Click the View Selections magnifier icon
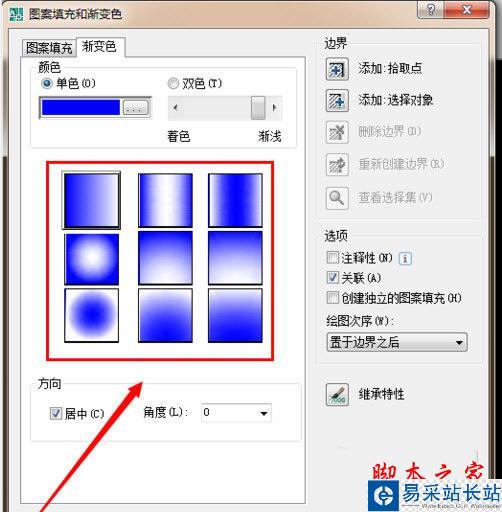 pos(337,198)
